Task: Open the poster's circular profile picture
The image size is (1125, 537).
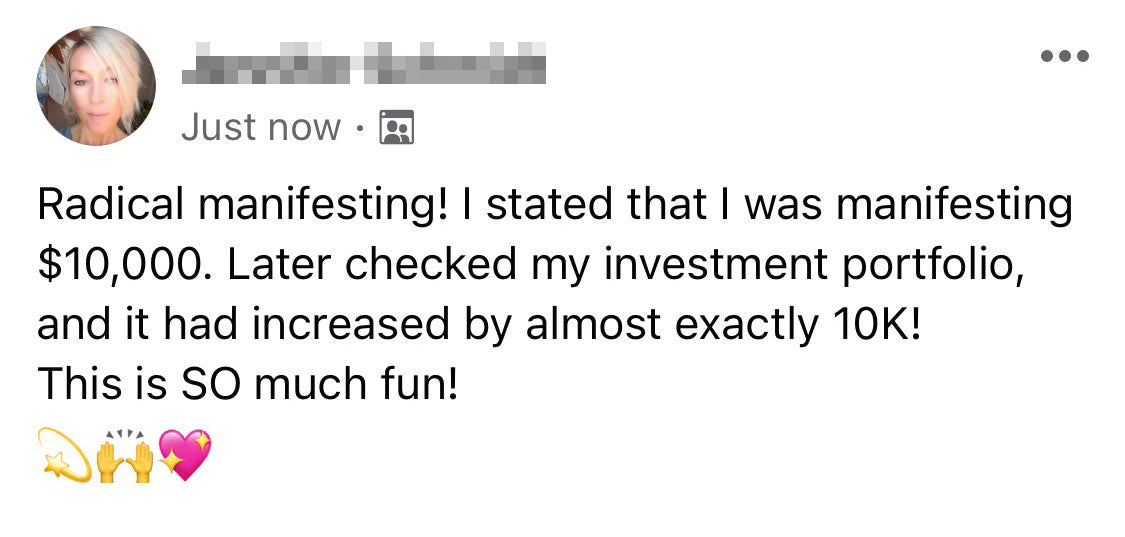Action: click(x=96, y=86)
